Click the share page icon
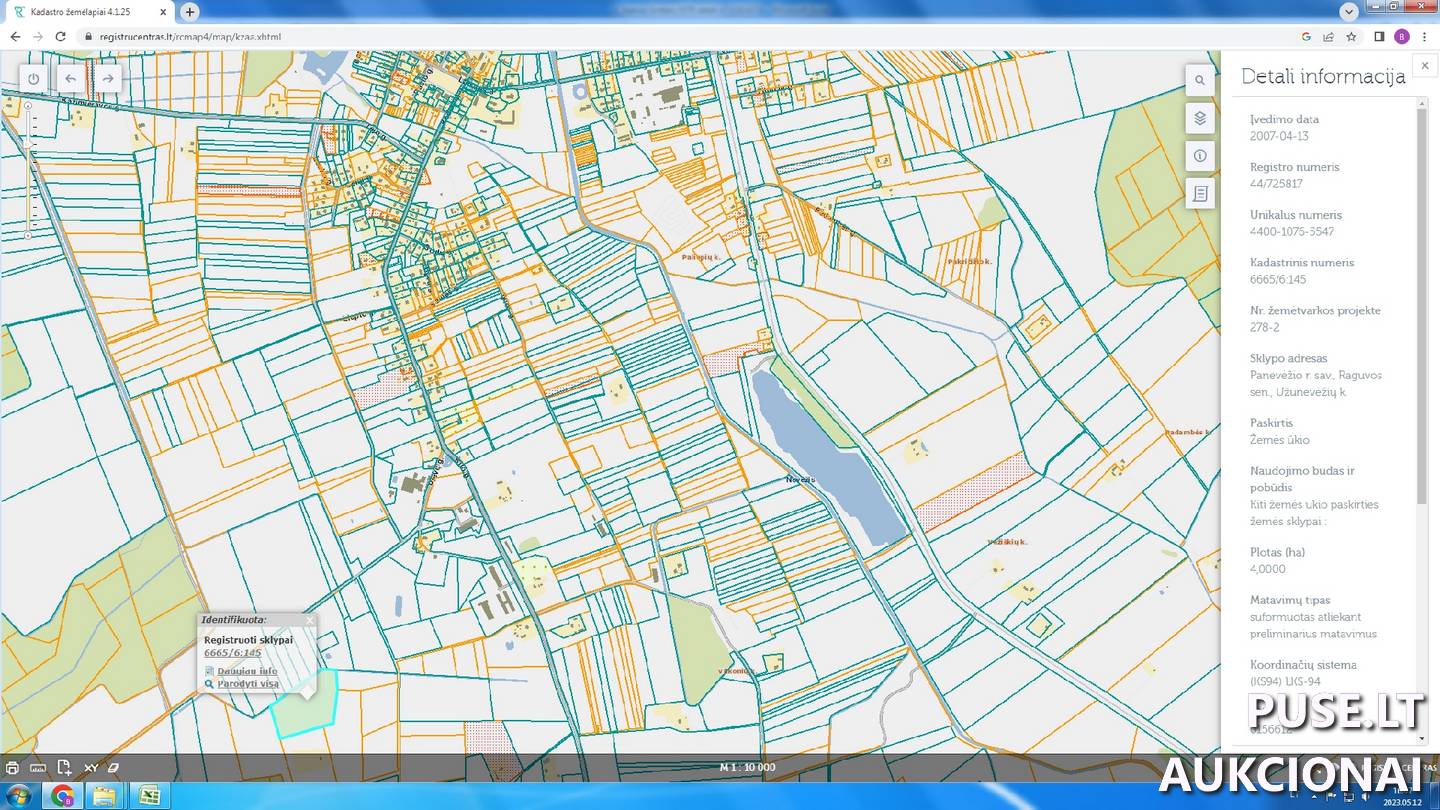Image resolution: width=1440 pixels, height=810 pixels. tap(1328, 37)
